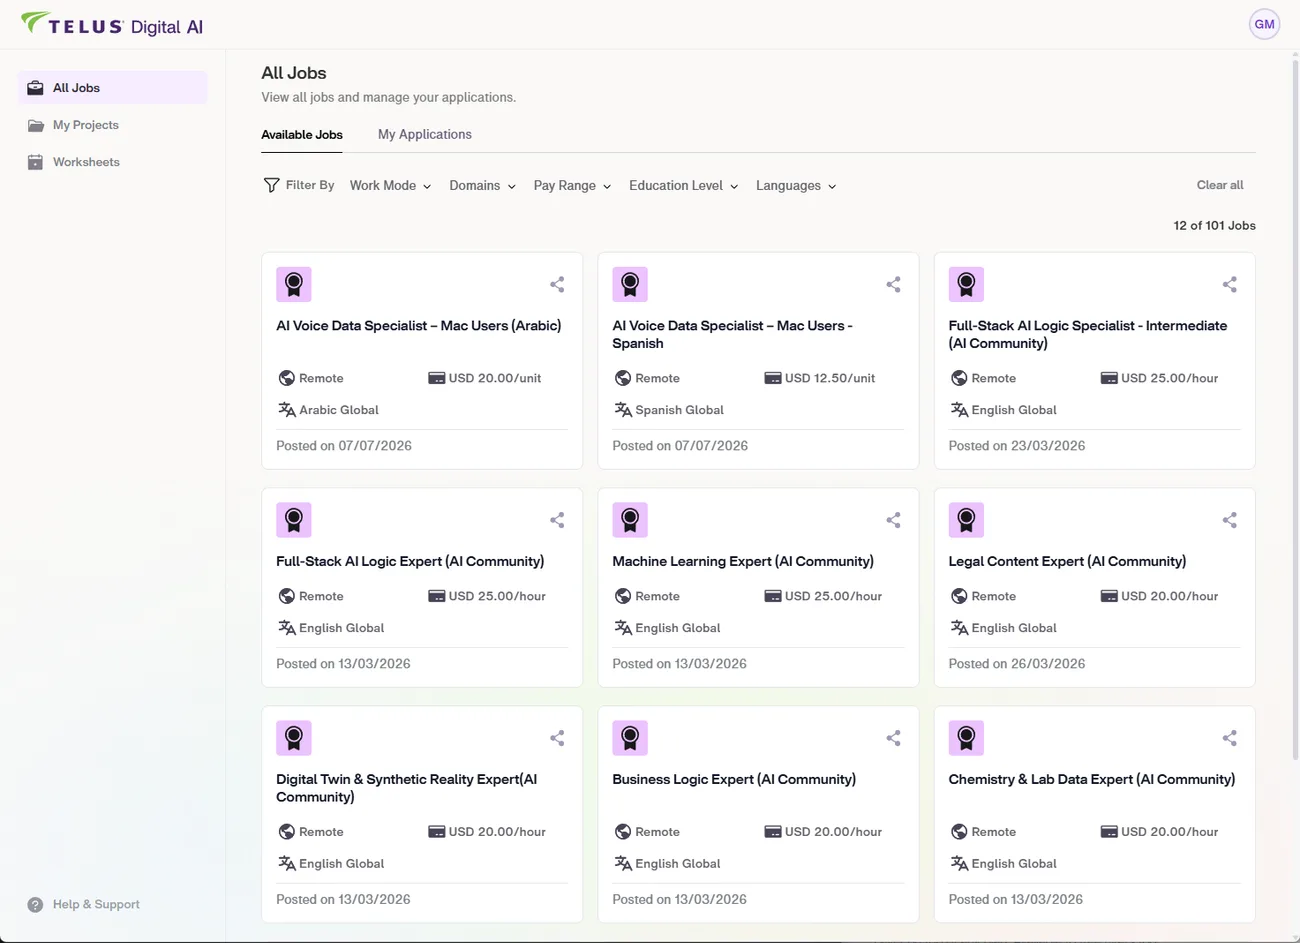Expand the Pay Range filter dropdown
The image size is (1300, 943).
pyautogui.click(x=572, y=185)
